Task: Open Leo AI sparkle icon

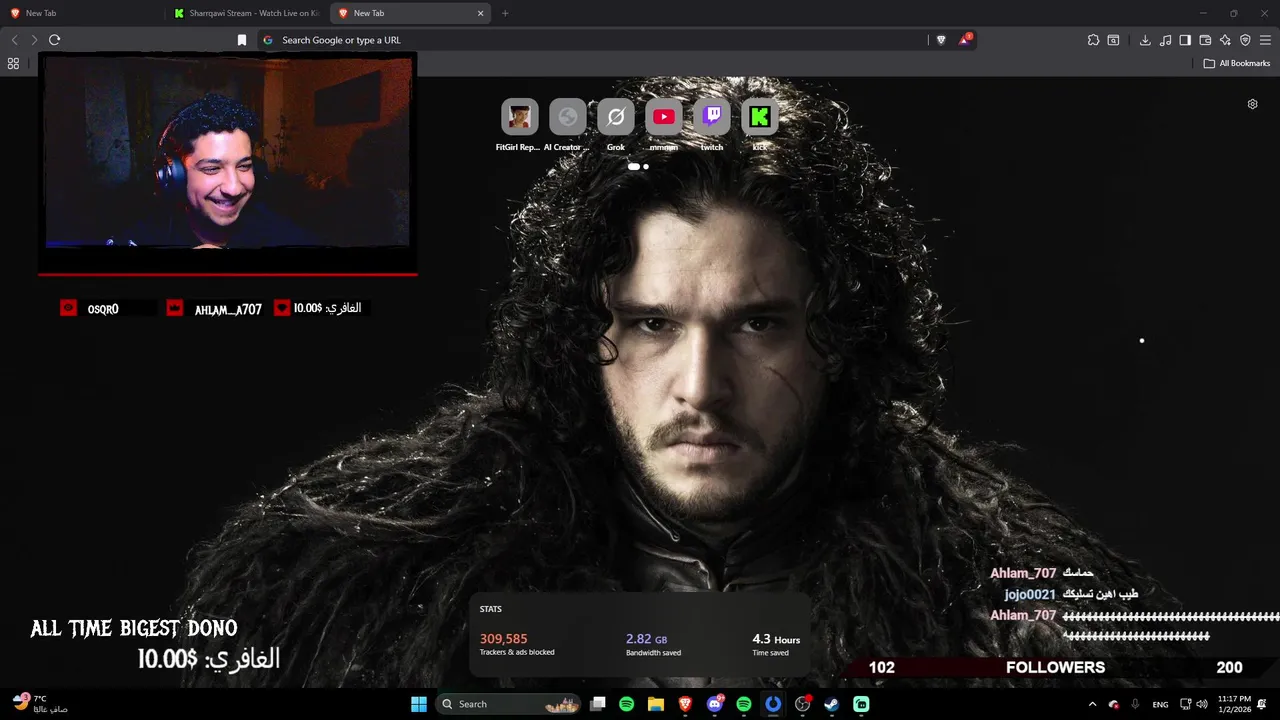Action: [1225, 40]
